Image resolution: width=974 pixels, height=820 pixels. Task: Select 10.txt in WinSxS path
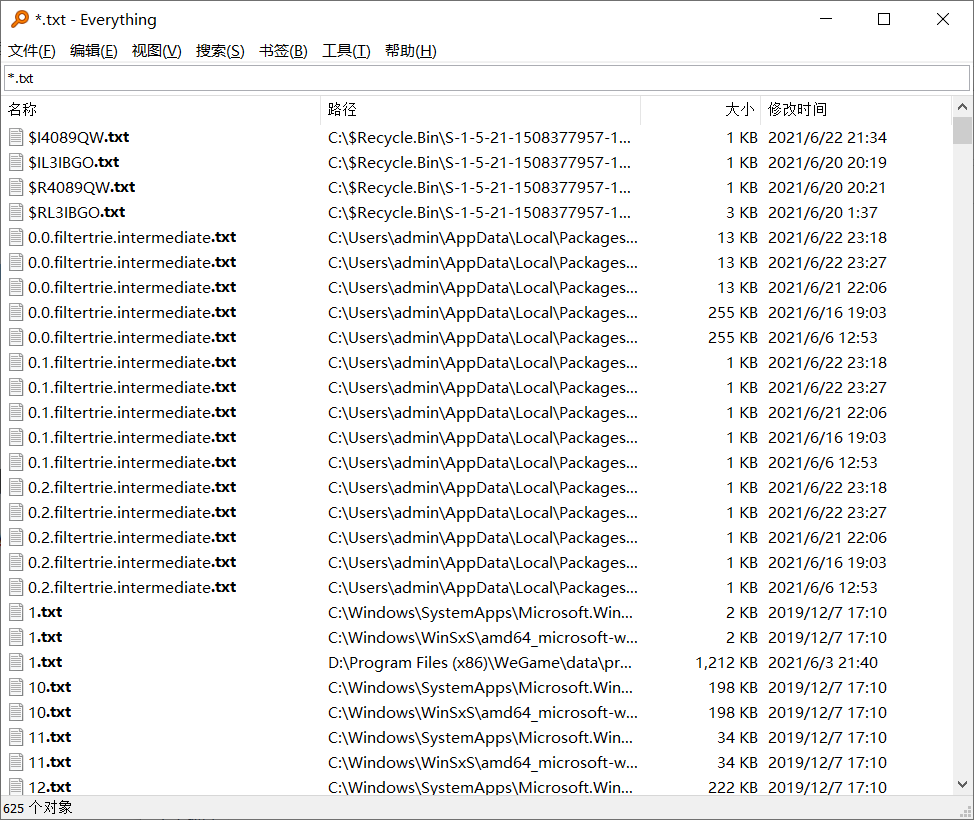tap(50, 712)
